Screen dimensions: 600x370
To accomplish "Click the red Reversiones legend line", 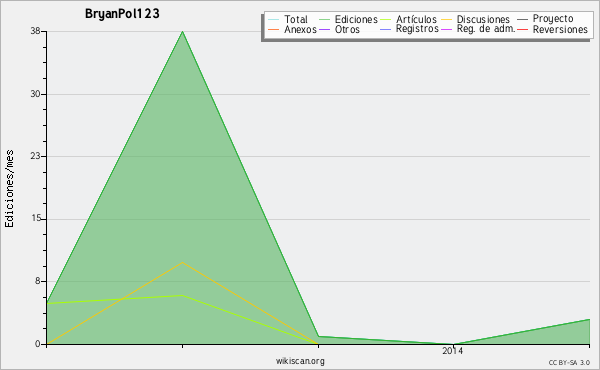I will pos(523,29).
